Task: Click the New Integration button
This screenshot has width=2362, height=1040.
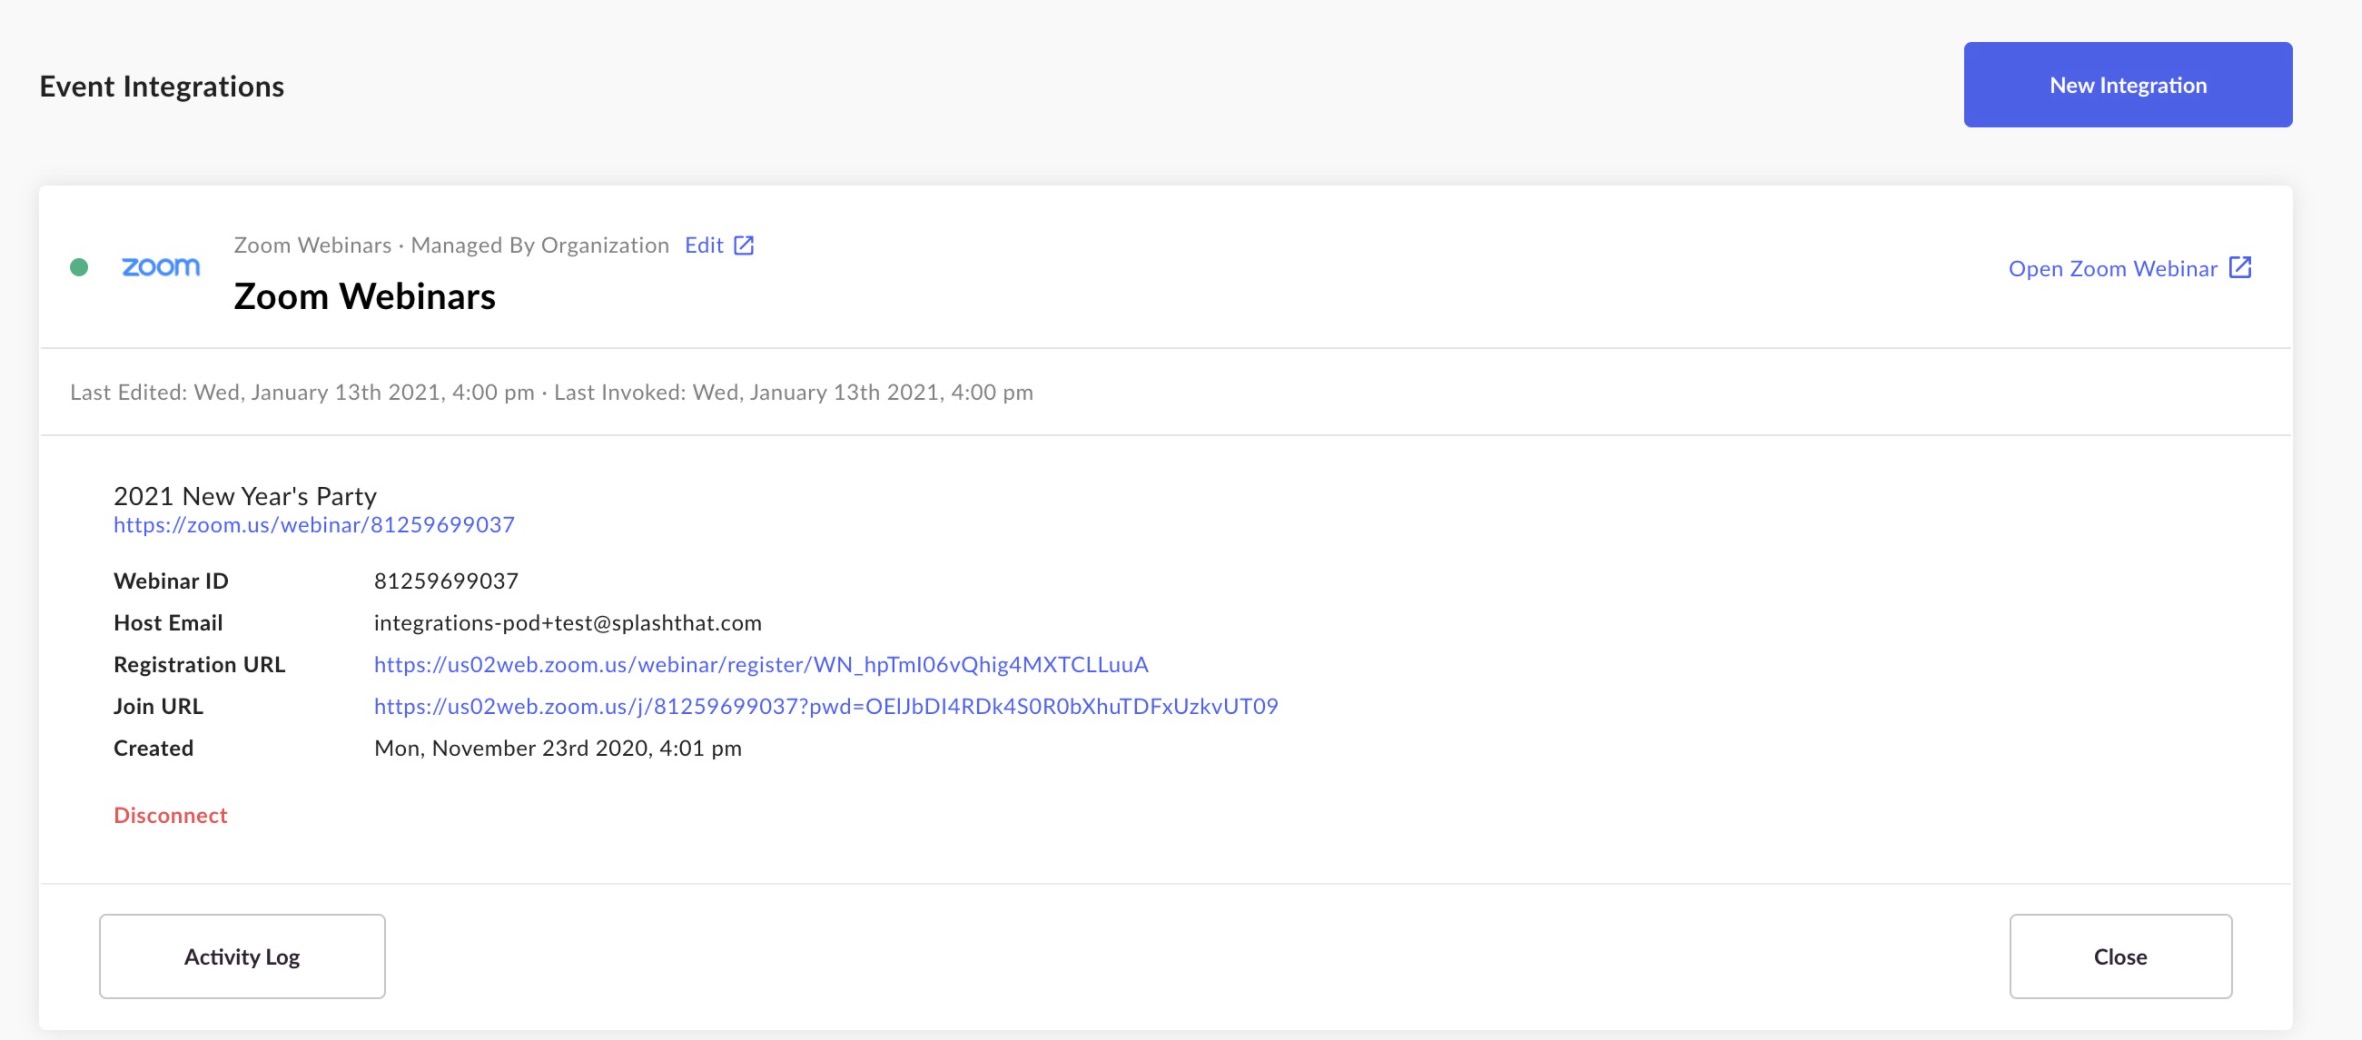Action: 2127,85
